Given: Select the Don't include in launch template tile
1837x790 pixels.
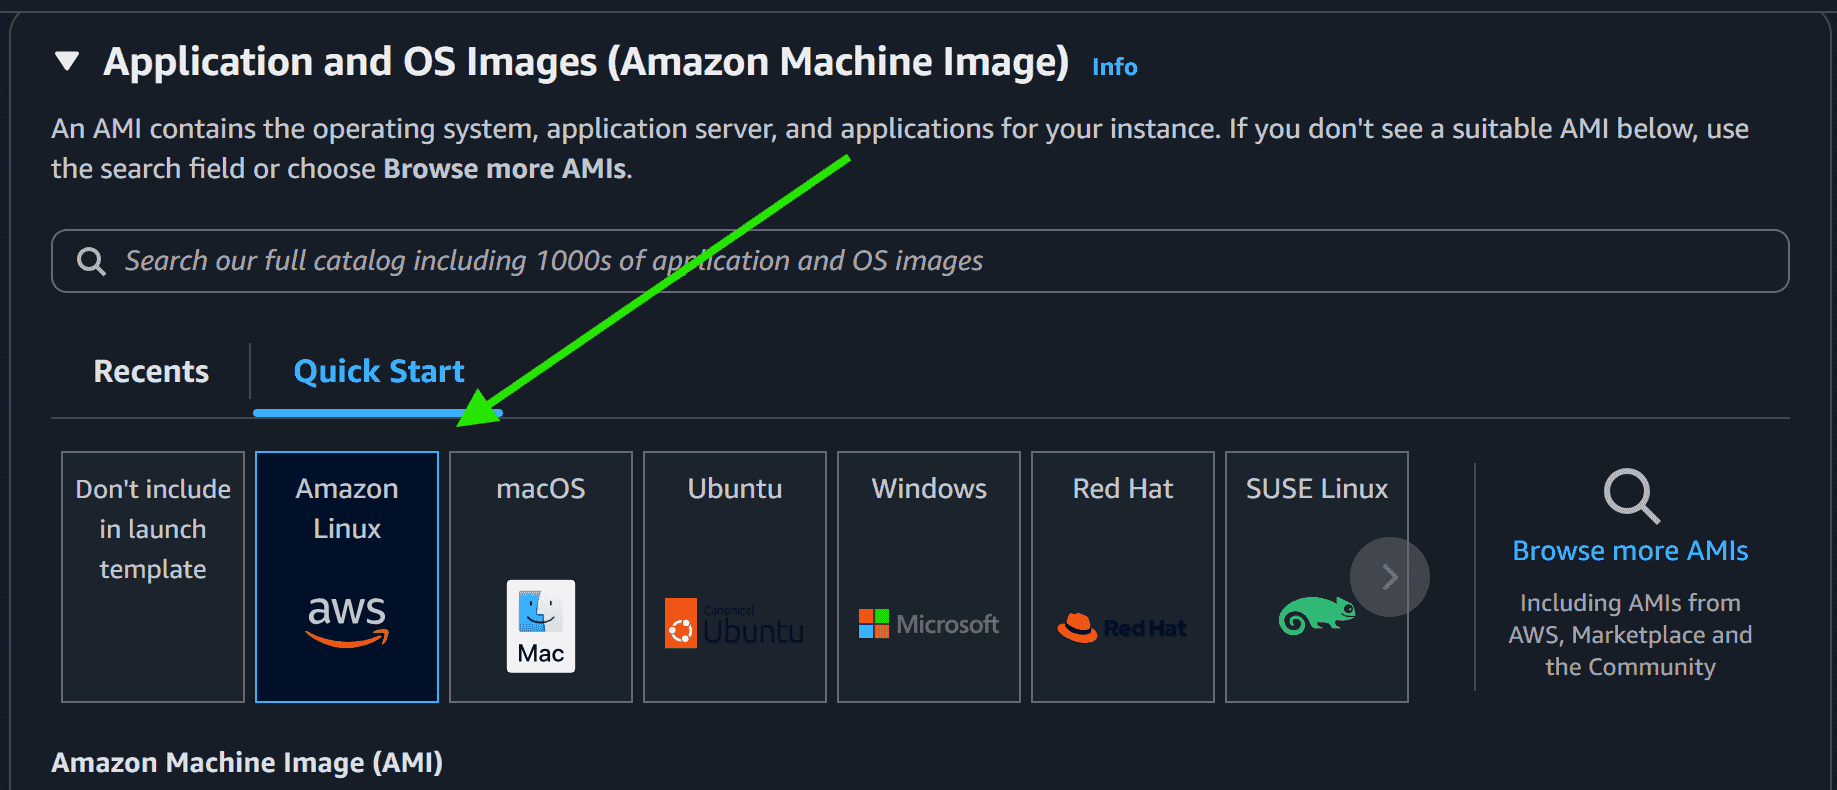Looking at the screenshot, I should pos(153,577).
